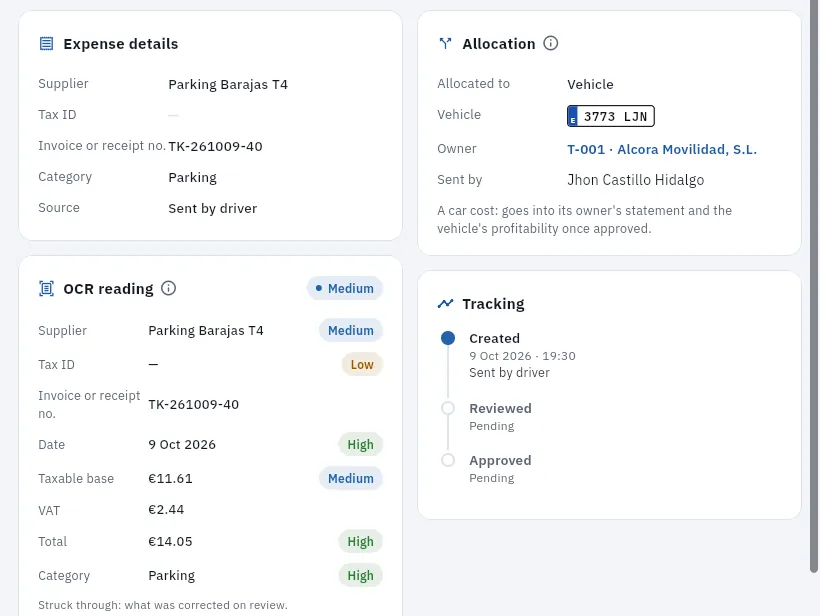Click the Medium badge on OCR Supplier row
The width and height of the screenshot is (820, 616).
click(x=351, y=330)
